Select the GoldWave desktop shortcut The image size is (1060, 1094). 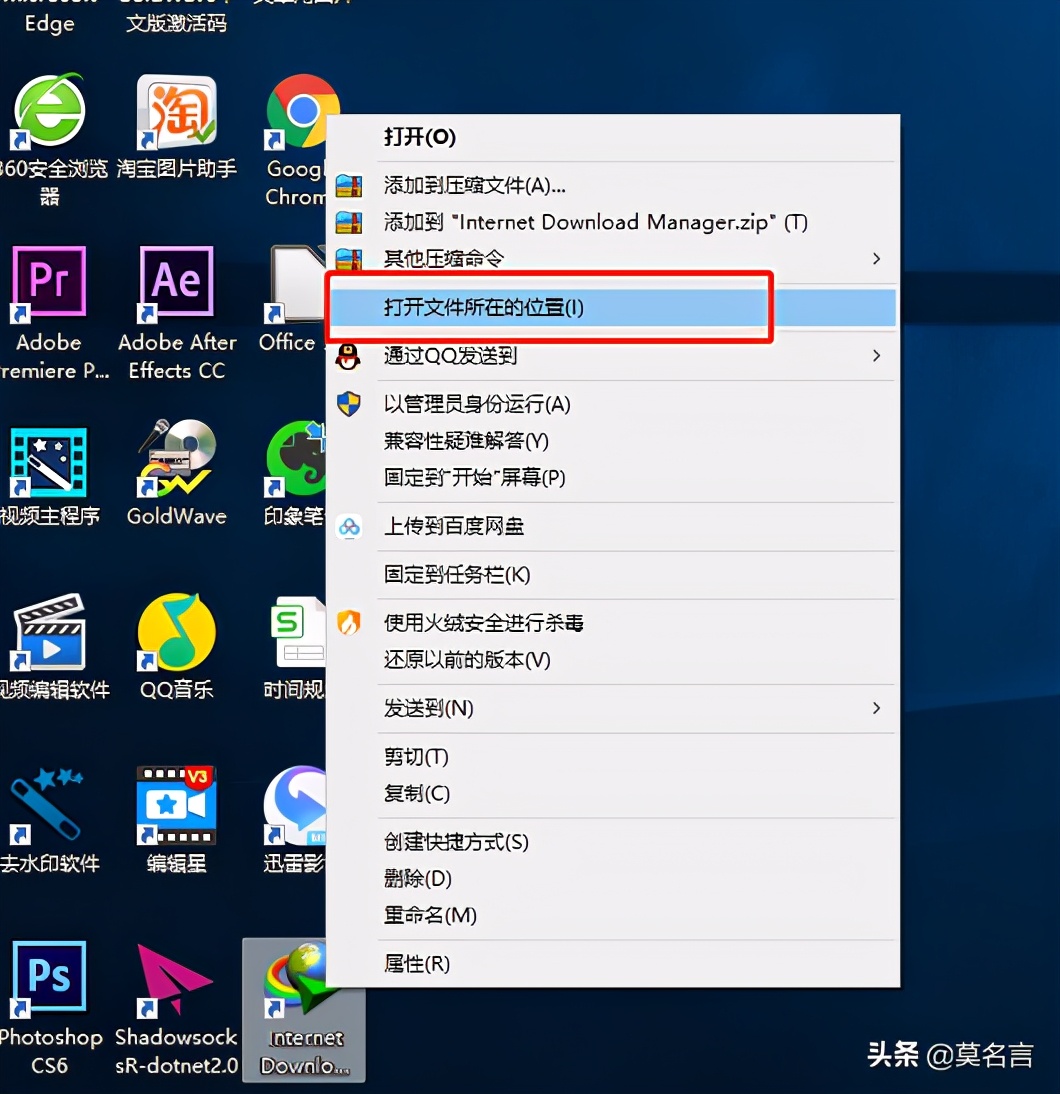coord(177,458)
